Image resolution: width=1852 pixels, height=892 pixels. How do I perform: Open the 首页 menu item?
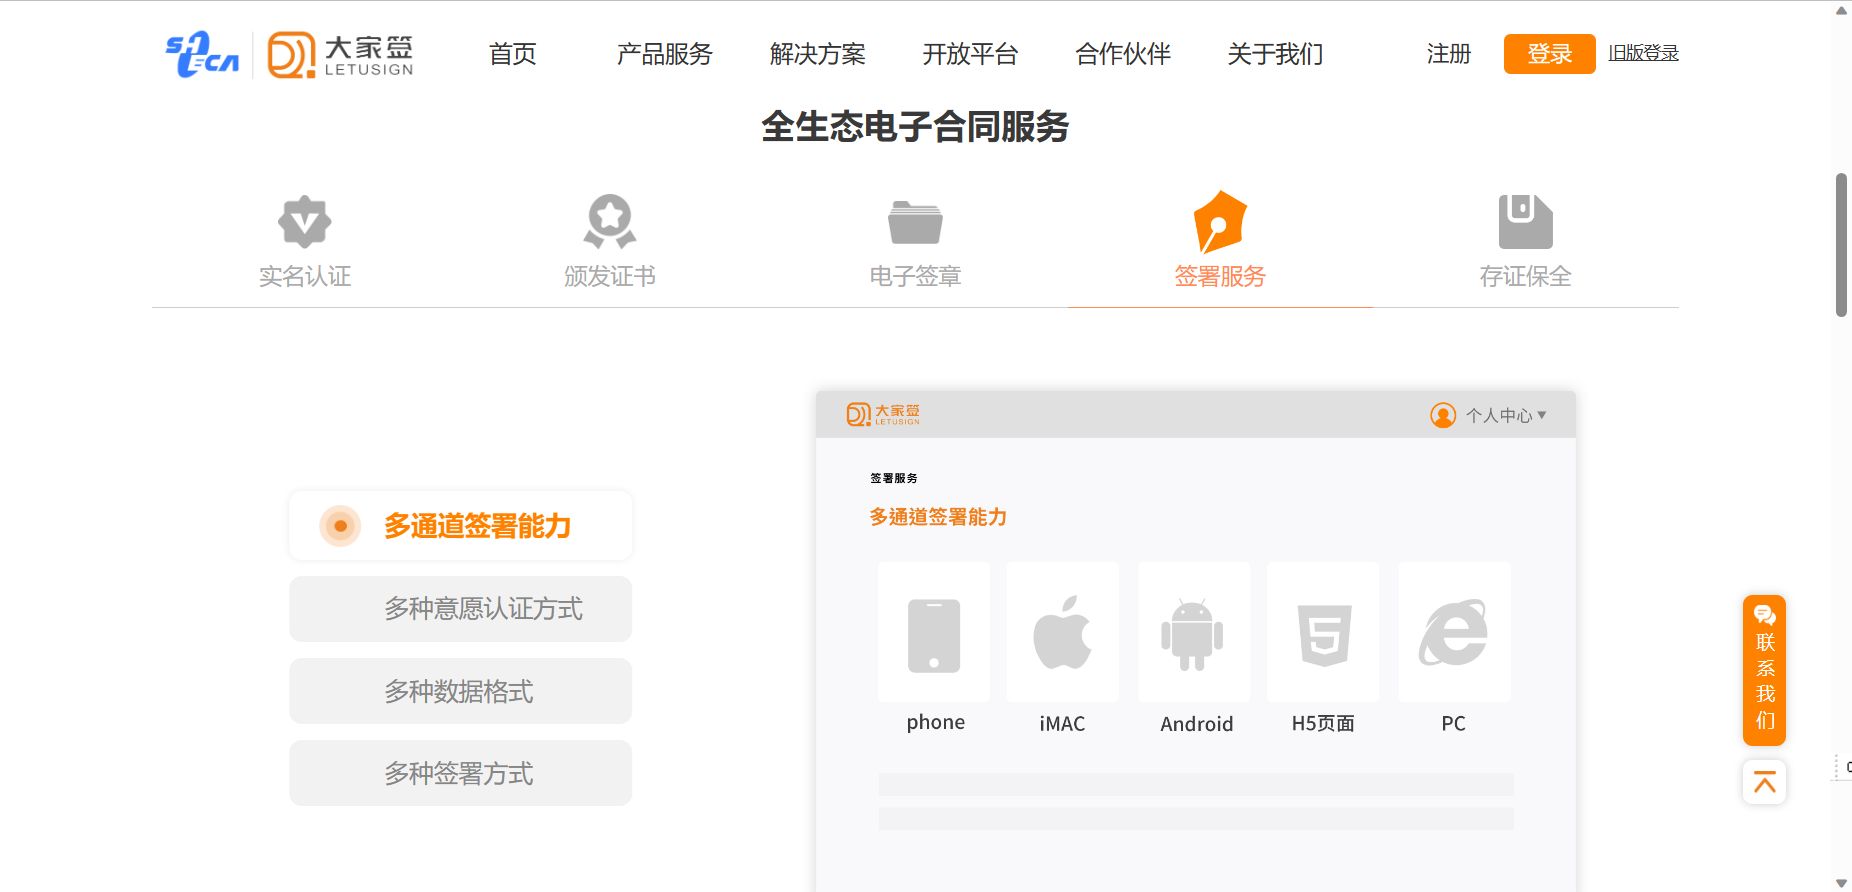coord(513,54)
